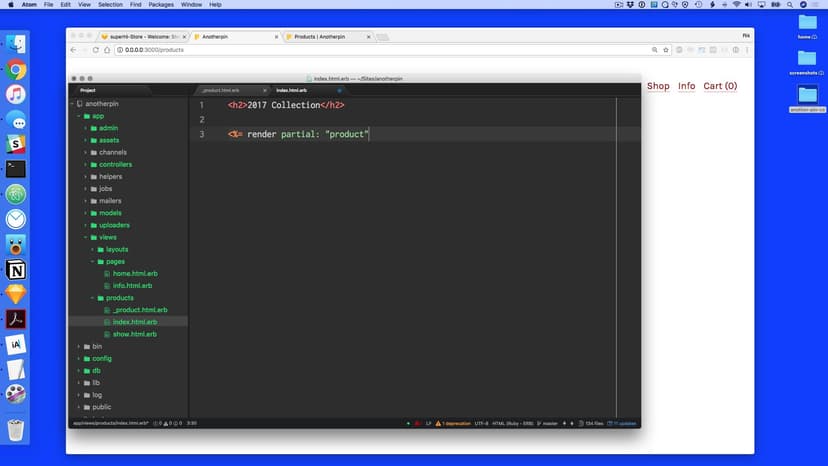Open the Packages menu
The image size is (828, 466).
pos(161,5)
